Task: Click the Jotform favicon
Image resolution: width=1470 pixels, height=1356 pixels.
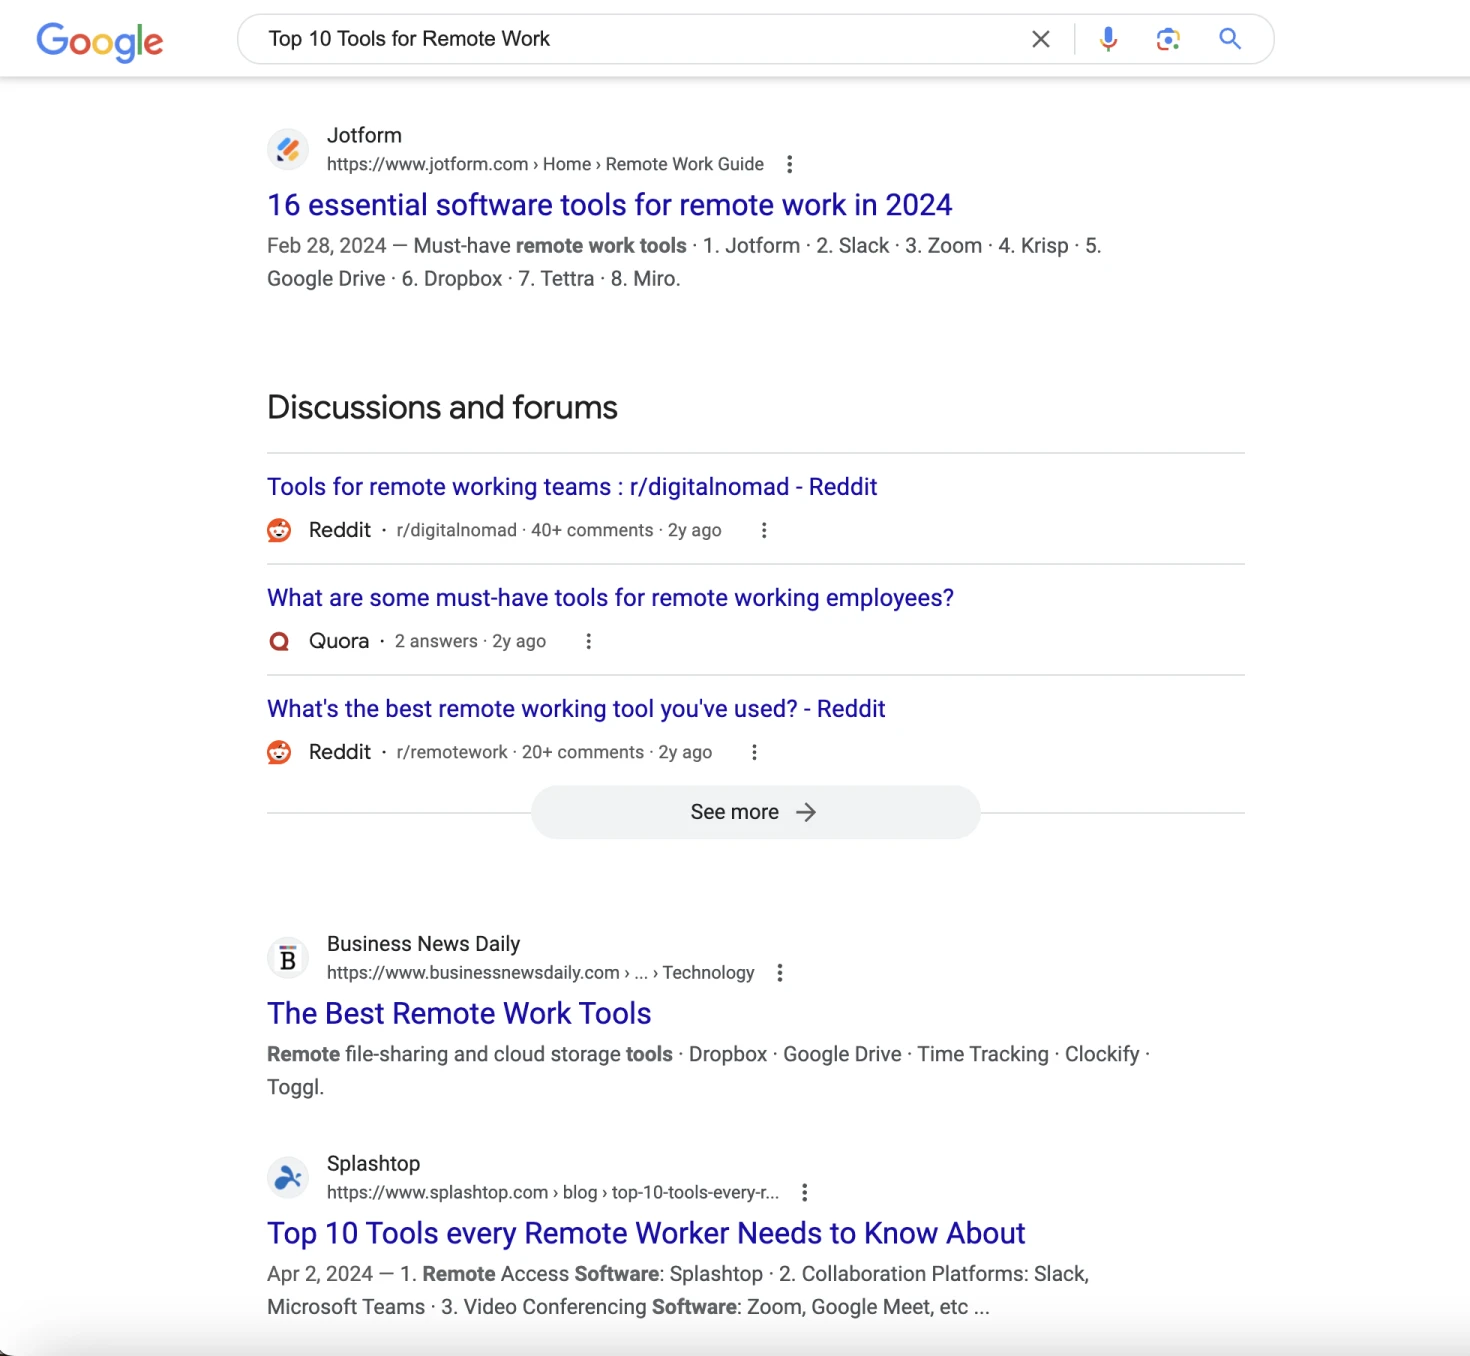Action: point(288,150)
